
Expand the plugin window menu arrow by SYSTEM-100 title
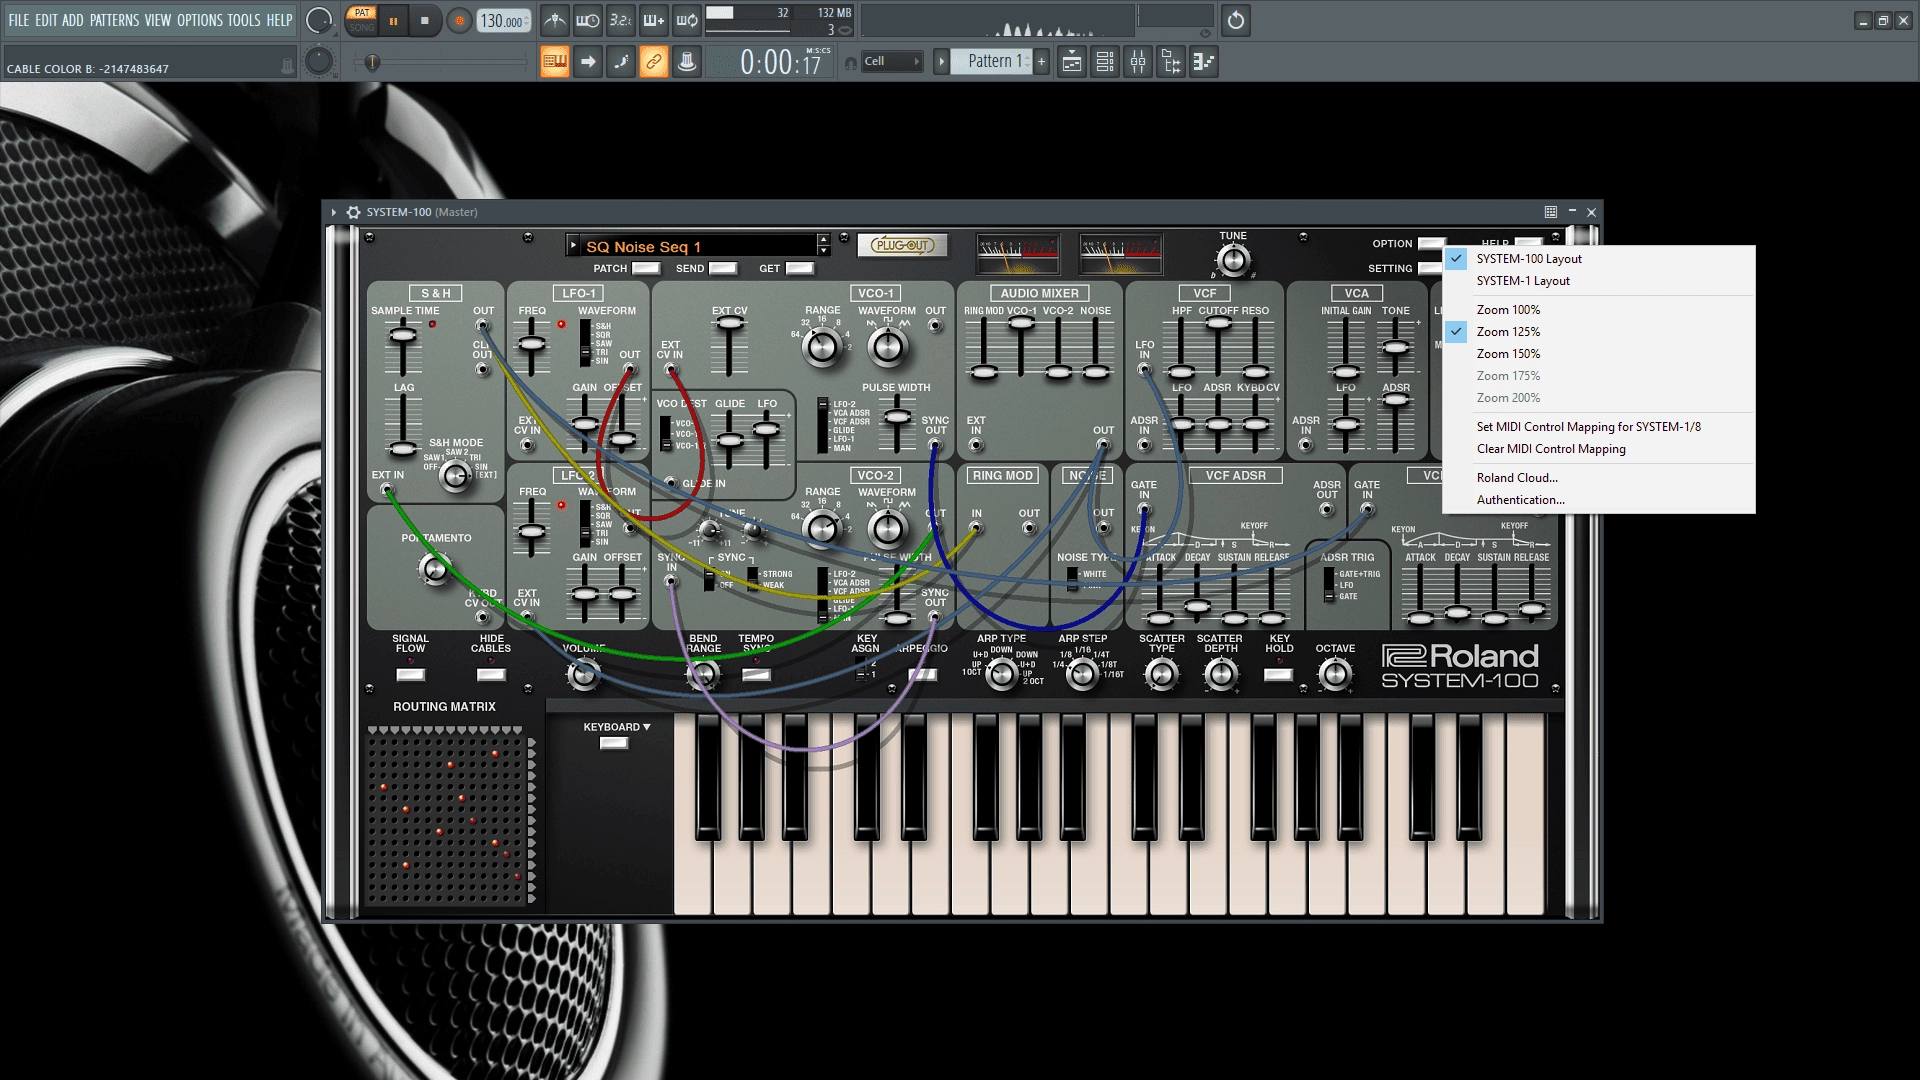[x=334, y=212]
